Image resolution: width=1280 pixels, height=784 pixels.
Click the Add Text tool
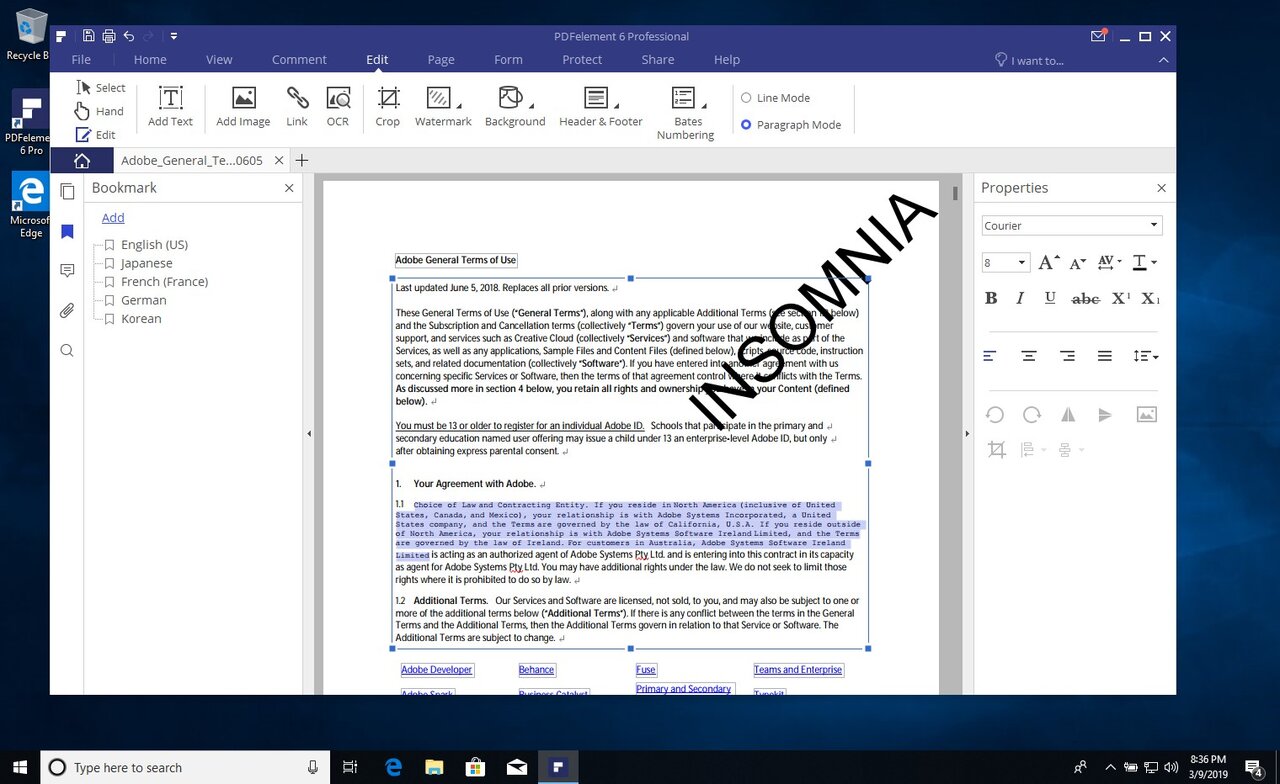click(x=170, y=107)
